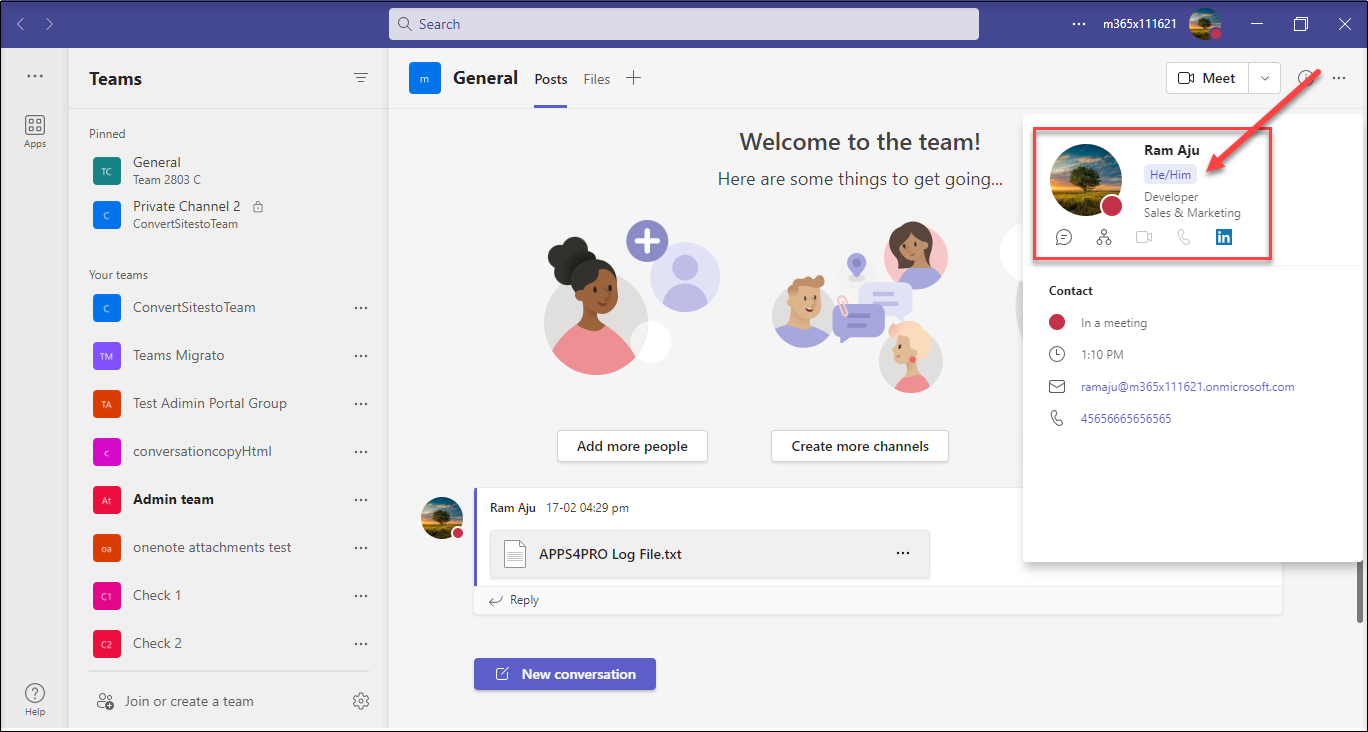Open Help at bottom left
The height and width of the screenshot is (732, 1368).
[35, 698]
